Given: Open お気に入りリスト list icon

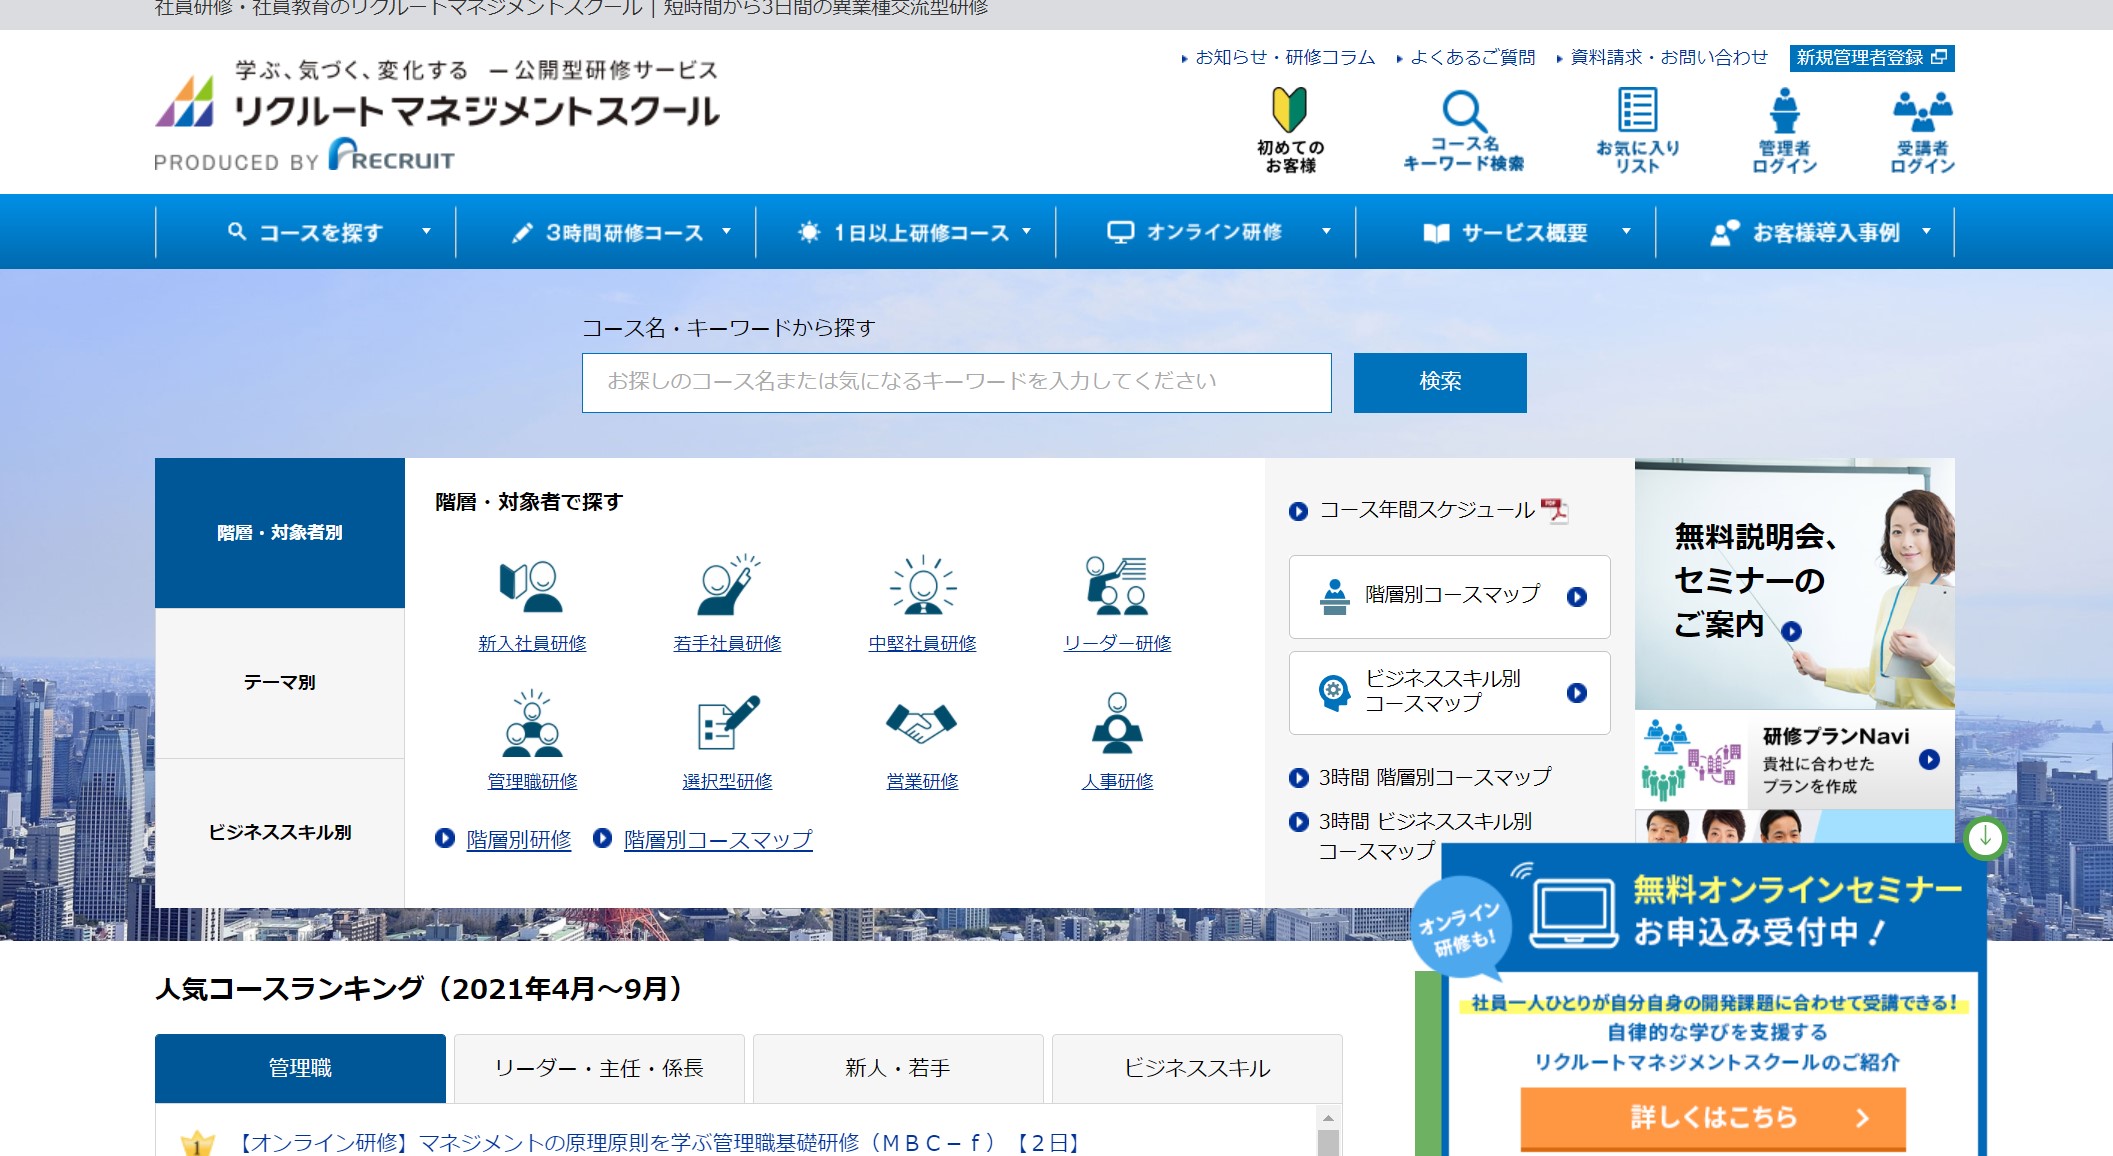Looking at the screenshot, I should 1637,110.
